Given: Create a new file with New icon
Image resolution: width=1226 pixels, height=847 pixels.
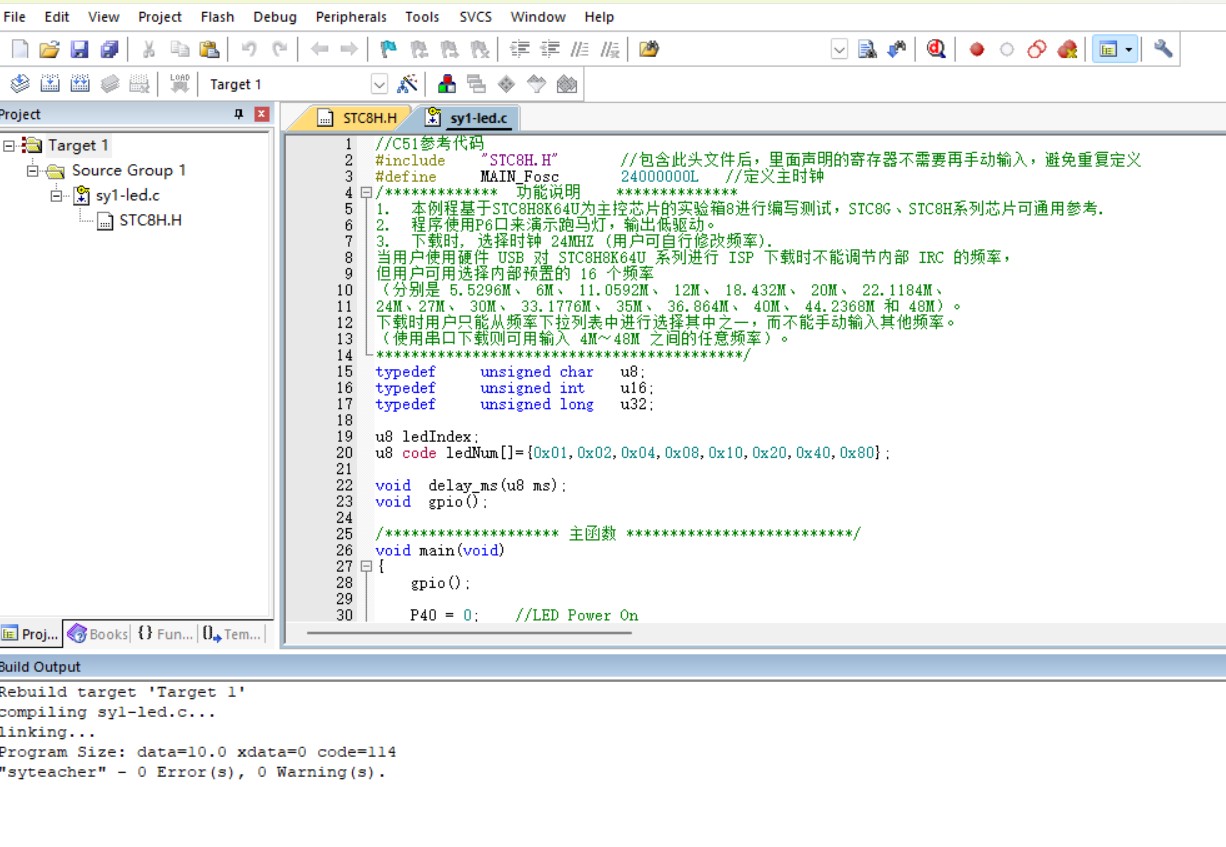Looking at the screenshot, I should (20, 49).
